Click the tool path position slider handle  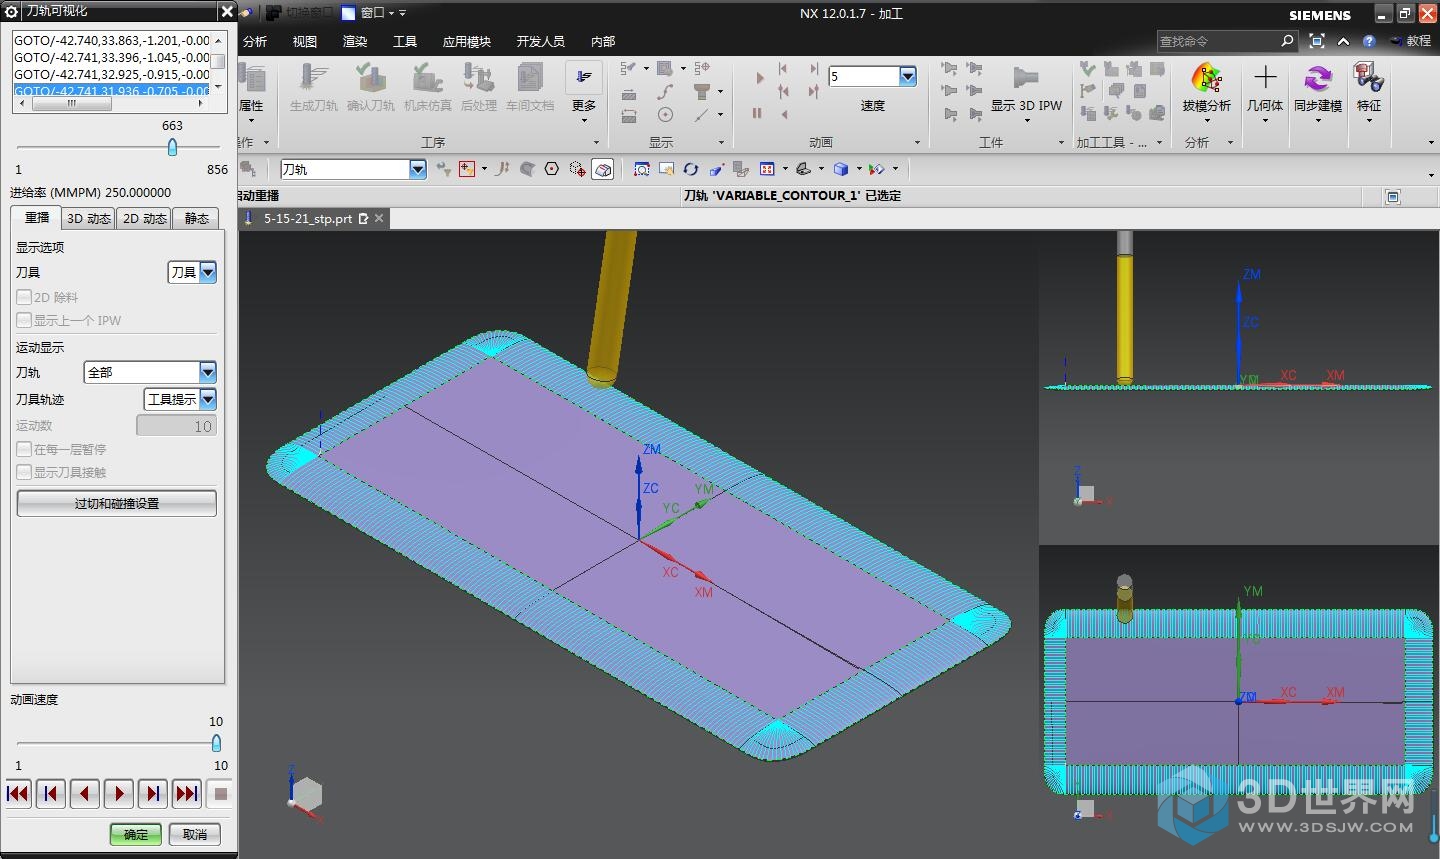point(172,147)
